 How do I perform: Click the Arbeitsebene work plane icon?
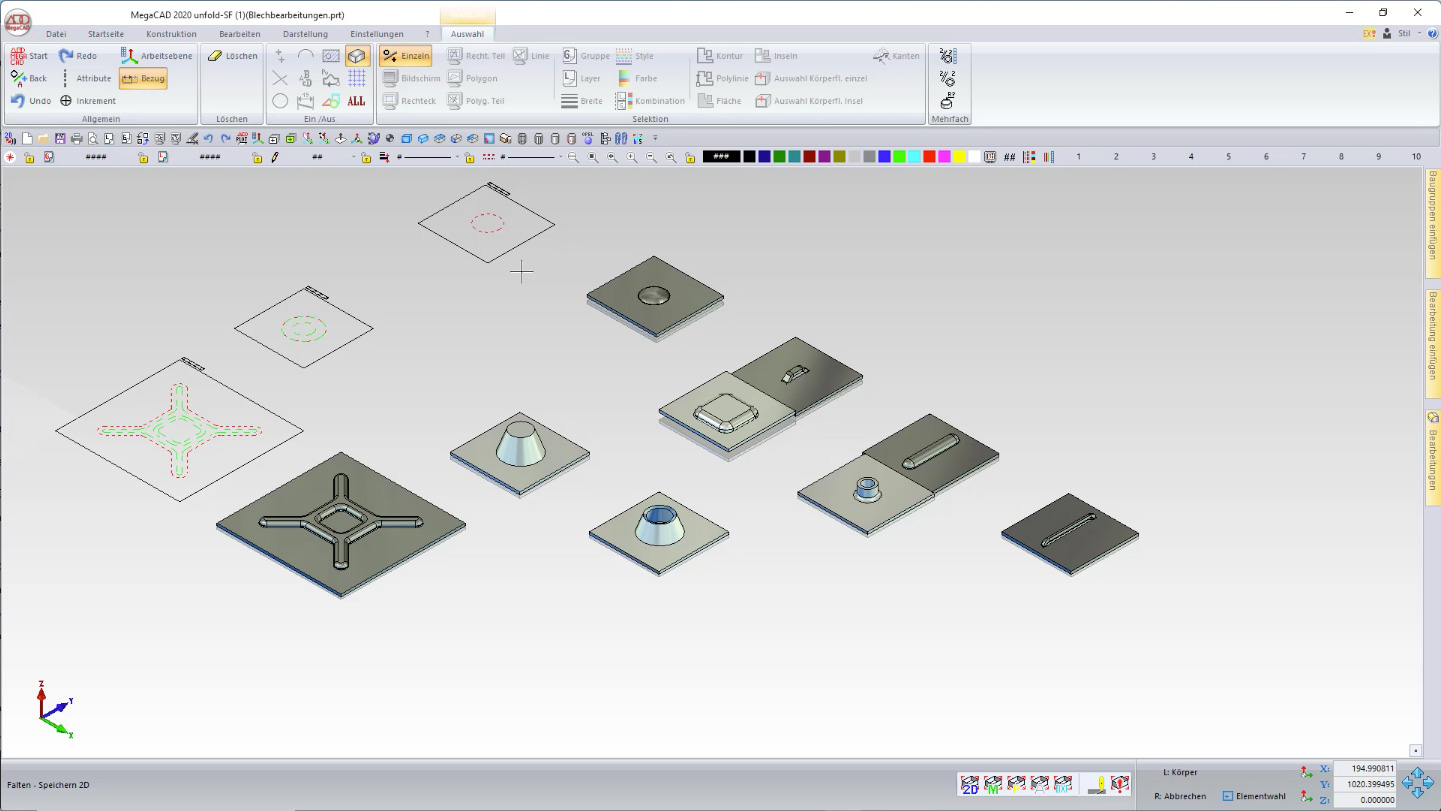(x=129, y=56)
